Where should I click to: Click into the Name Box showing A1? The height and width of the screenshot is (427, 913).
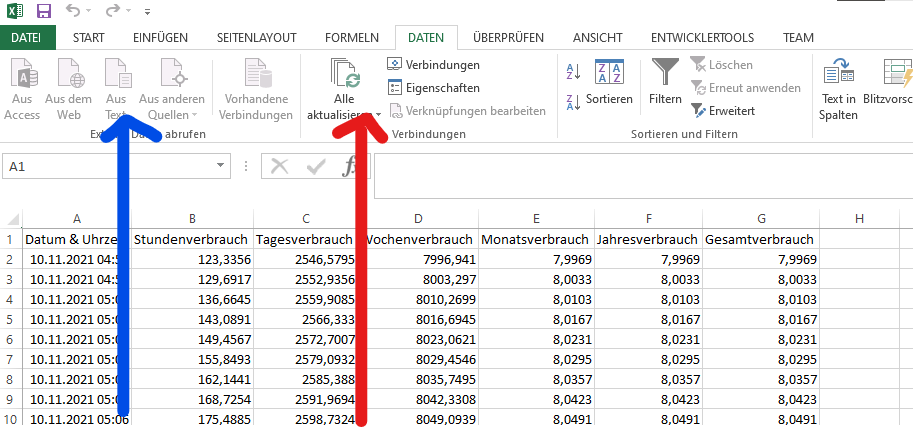[x=108, y=167]
